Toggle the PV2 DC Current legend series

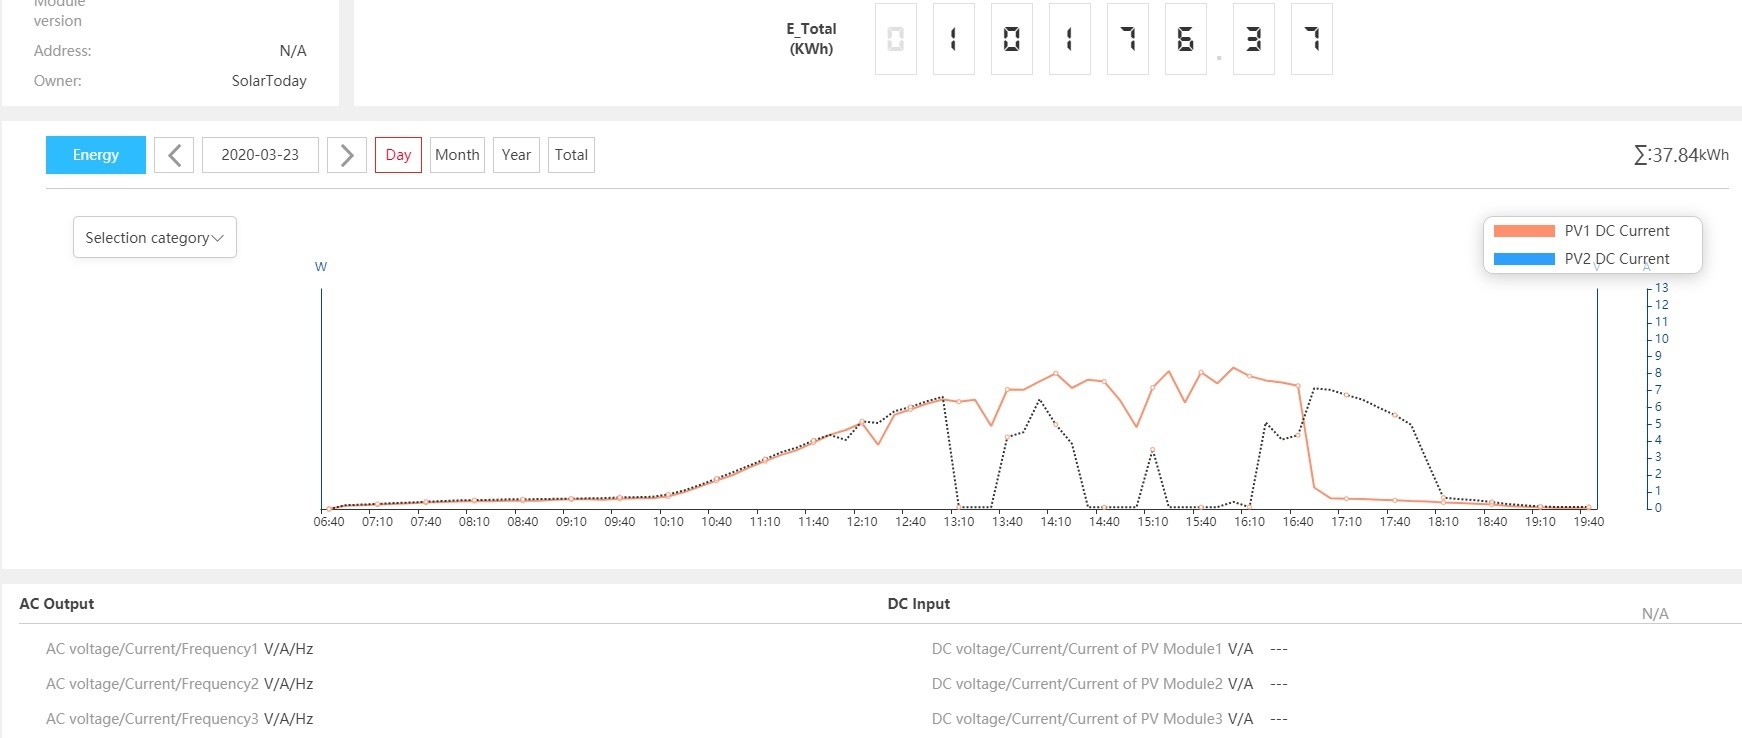point(1616,259)
